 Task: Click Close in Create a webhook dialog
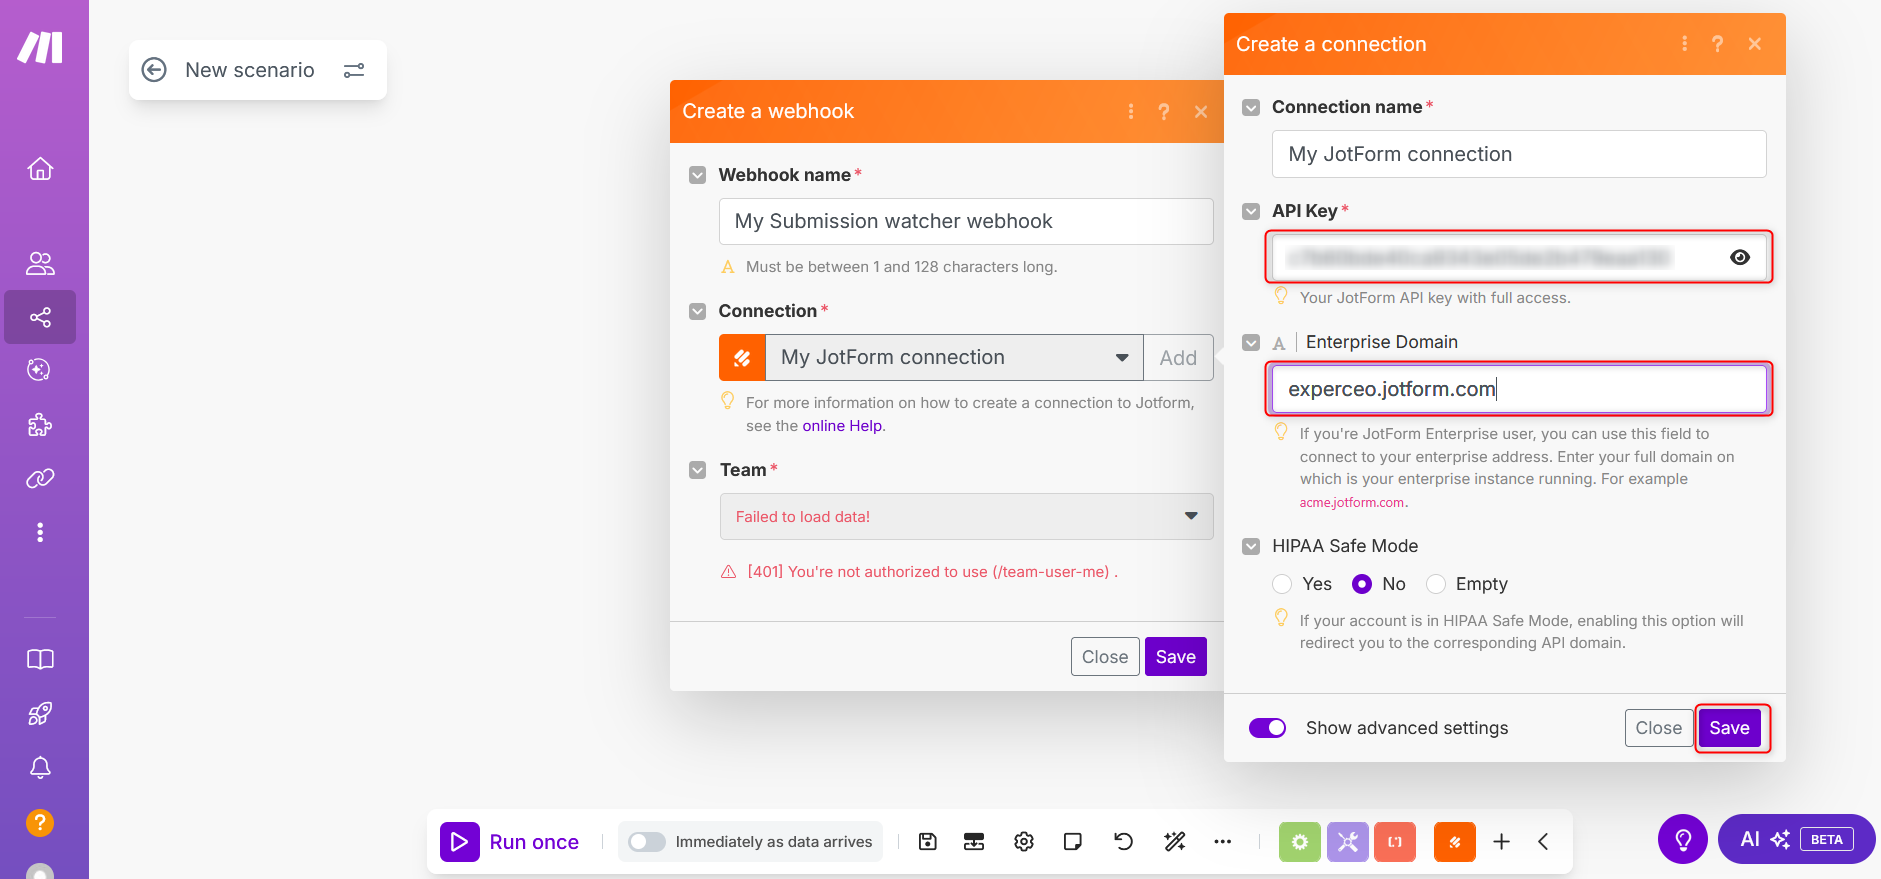pos(1105,657)
